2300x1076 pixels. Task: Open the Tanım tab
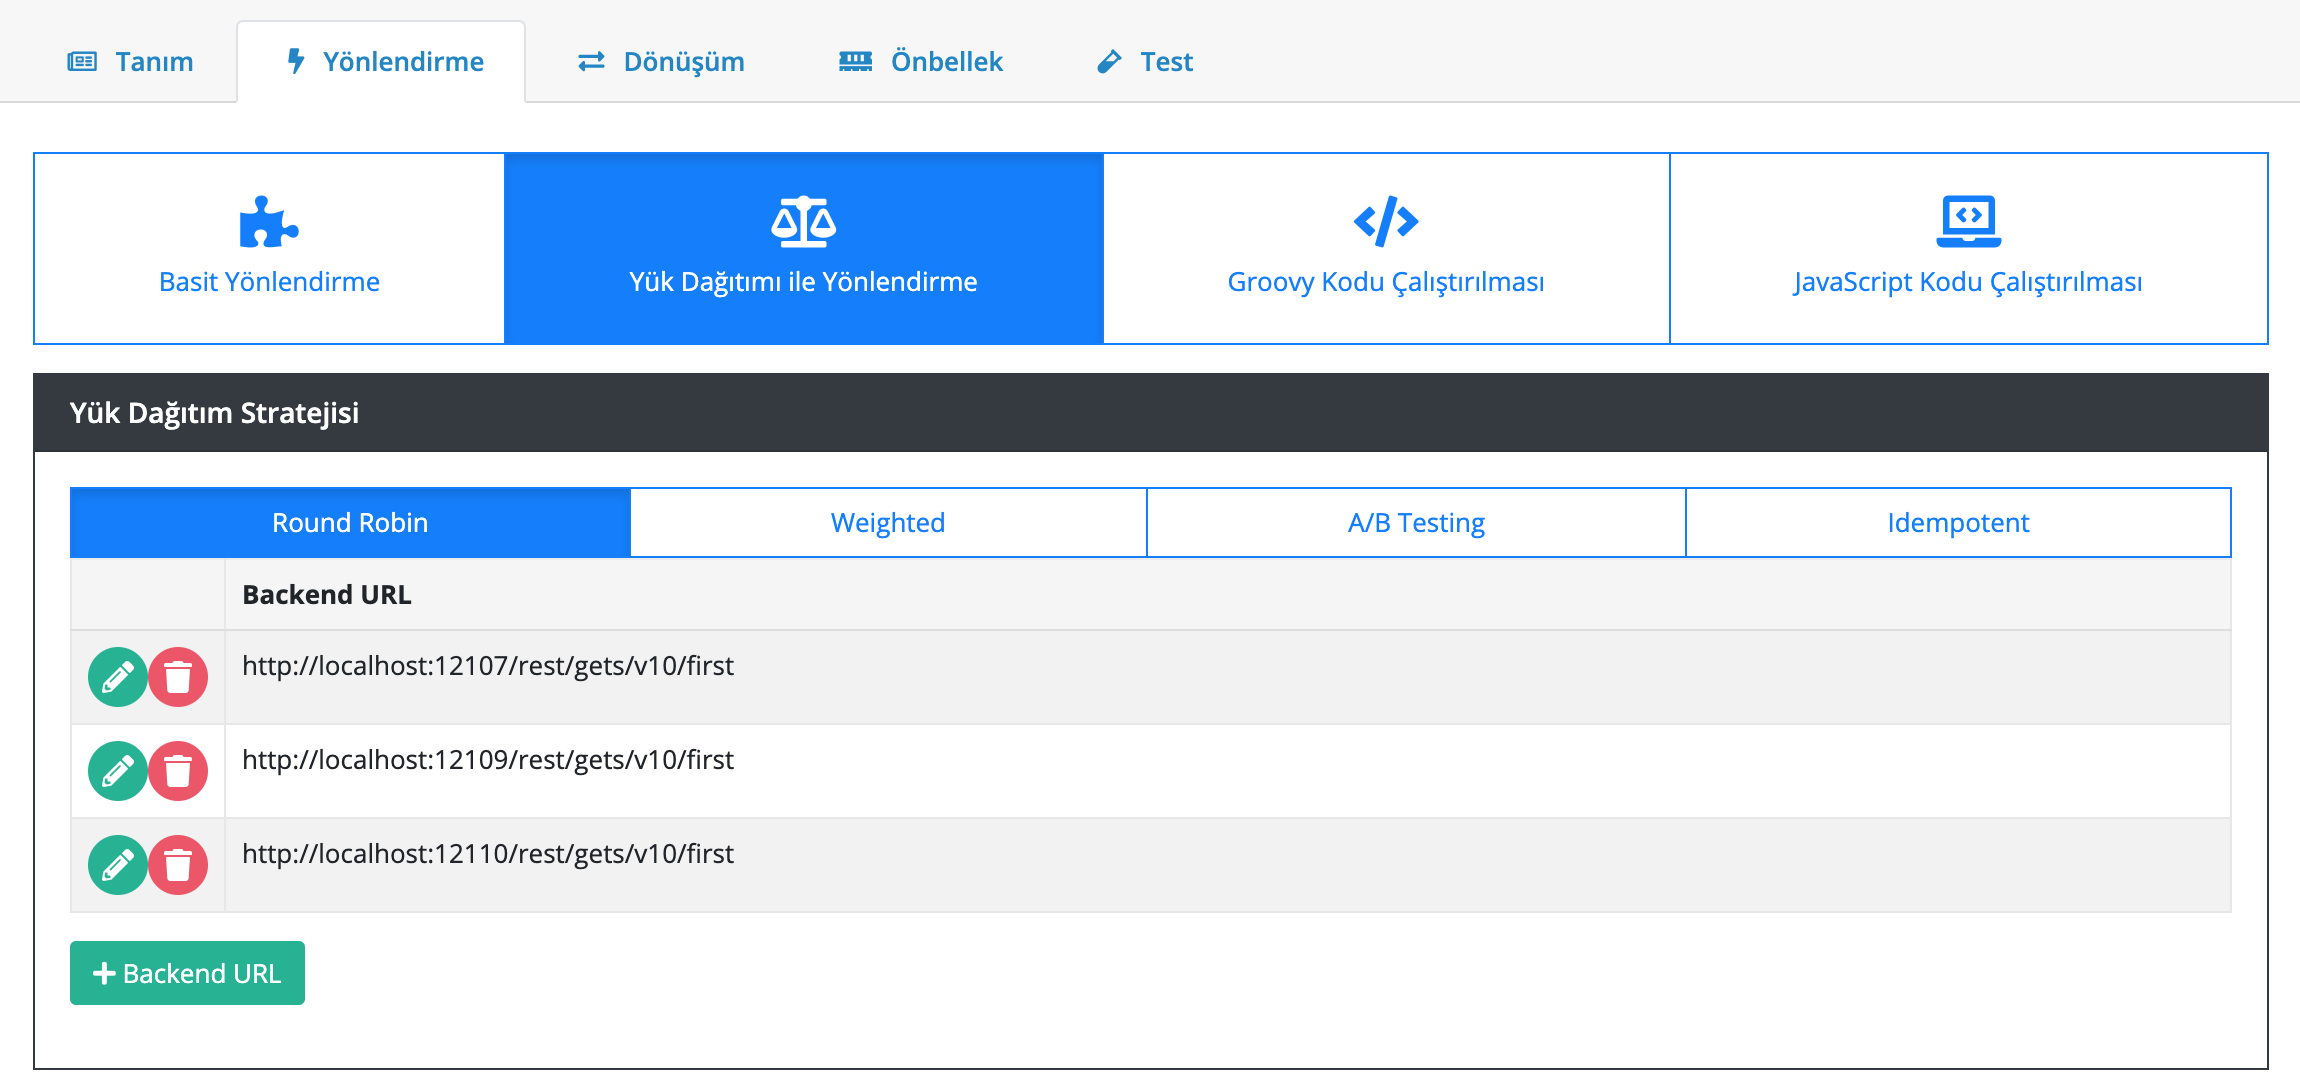tap(130, 62)
